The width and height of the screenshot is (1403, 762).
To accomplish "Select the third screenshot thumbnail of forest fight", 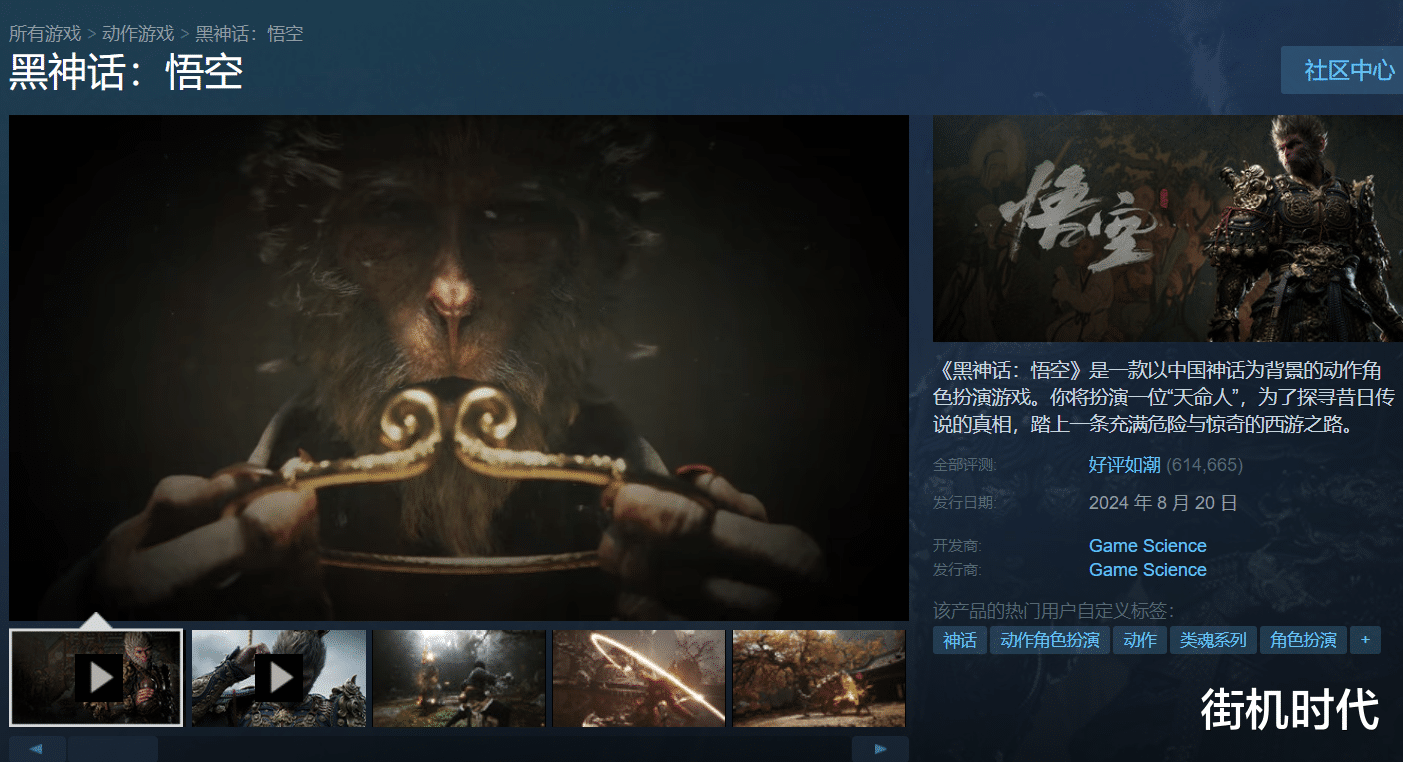I will pos(459,678).
